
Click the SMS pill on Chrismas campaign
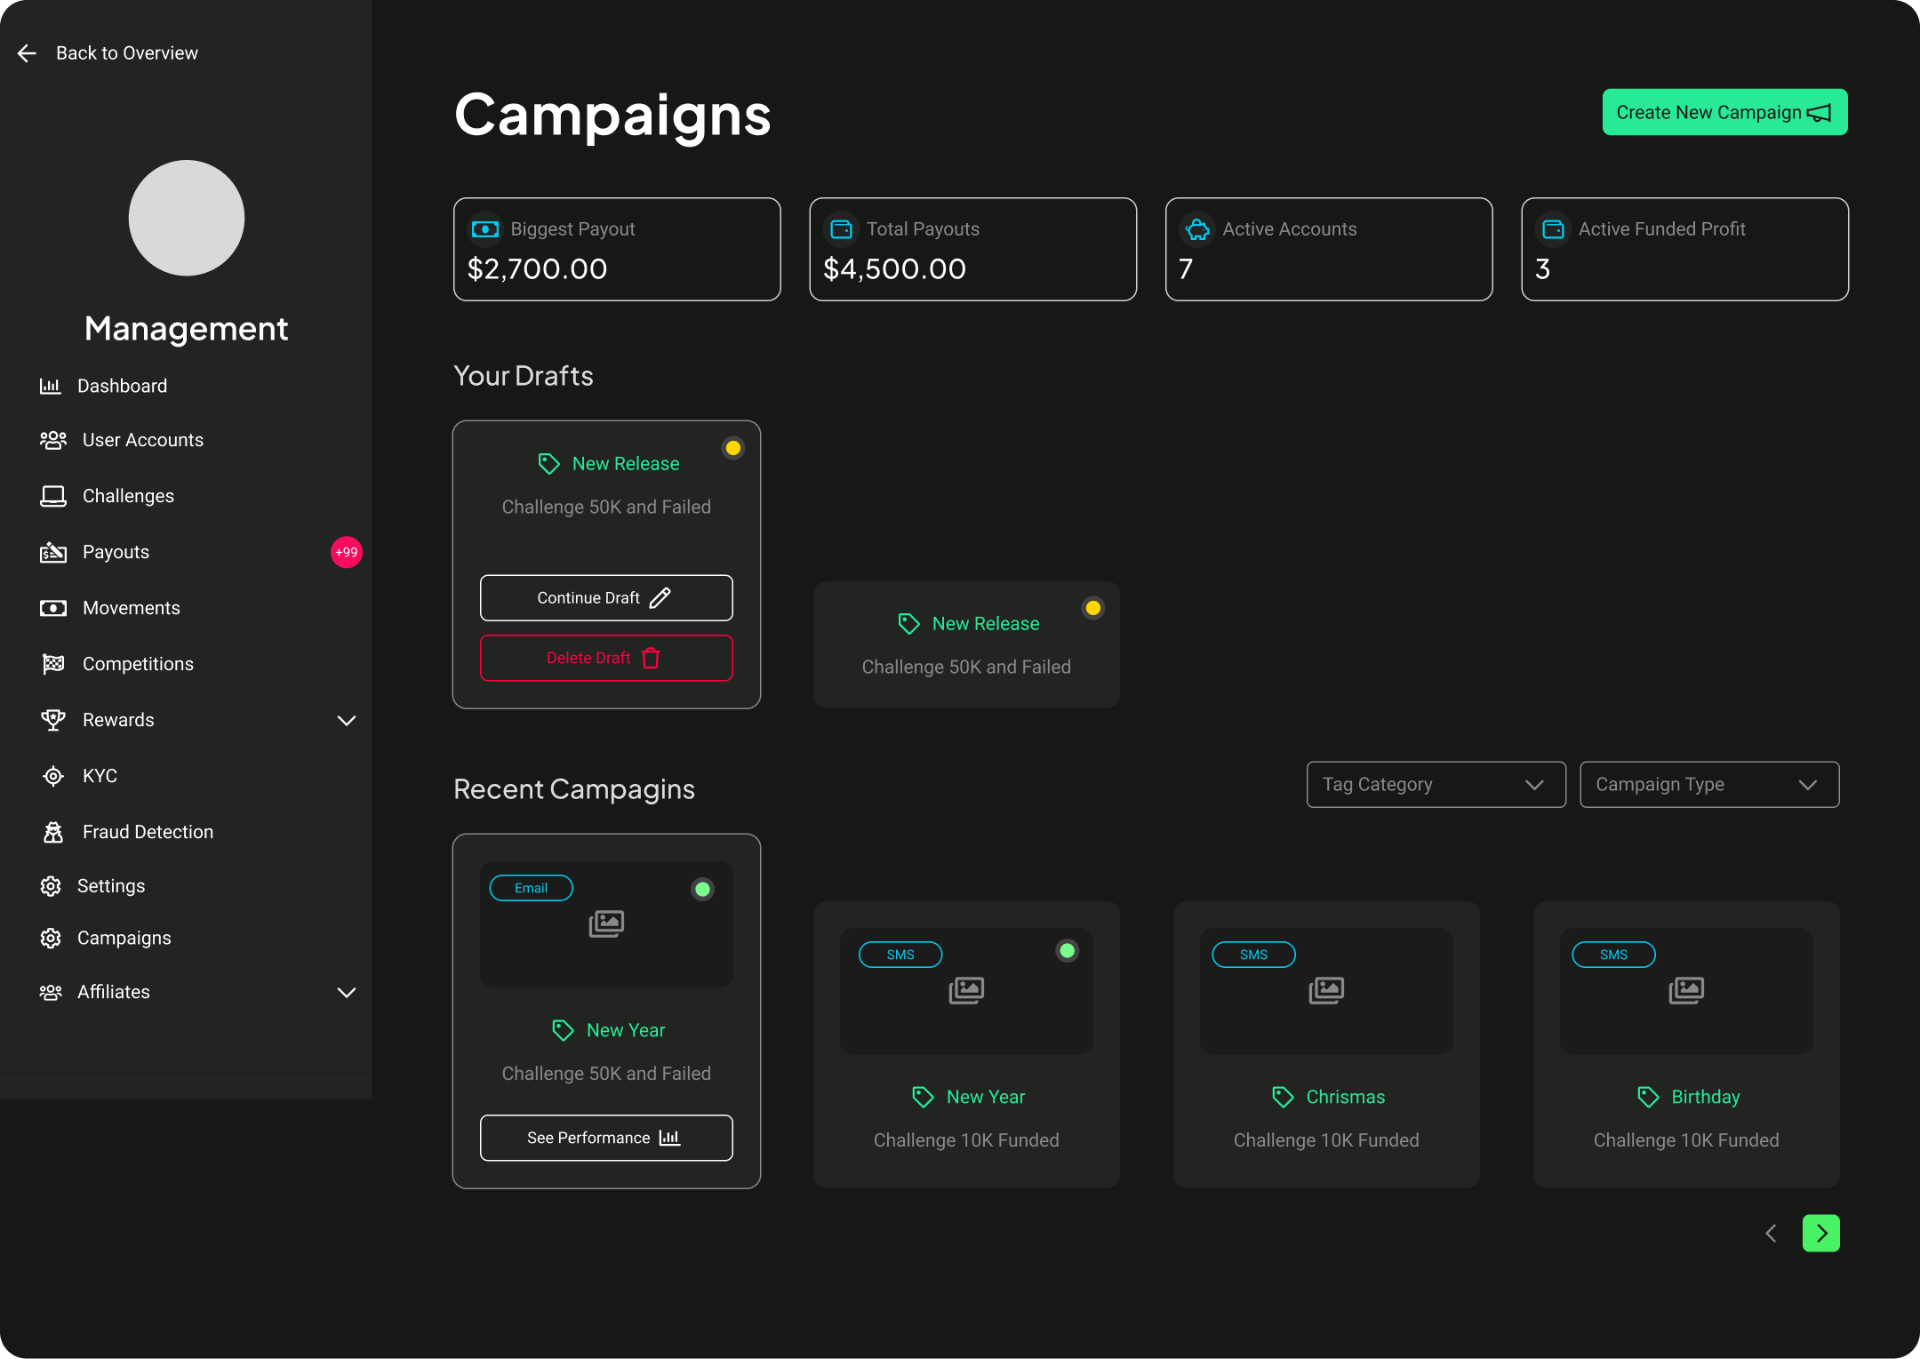tap(1254, 955)
